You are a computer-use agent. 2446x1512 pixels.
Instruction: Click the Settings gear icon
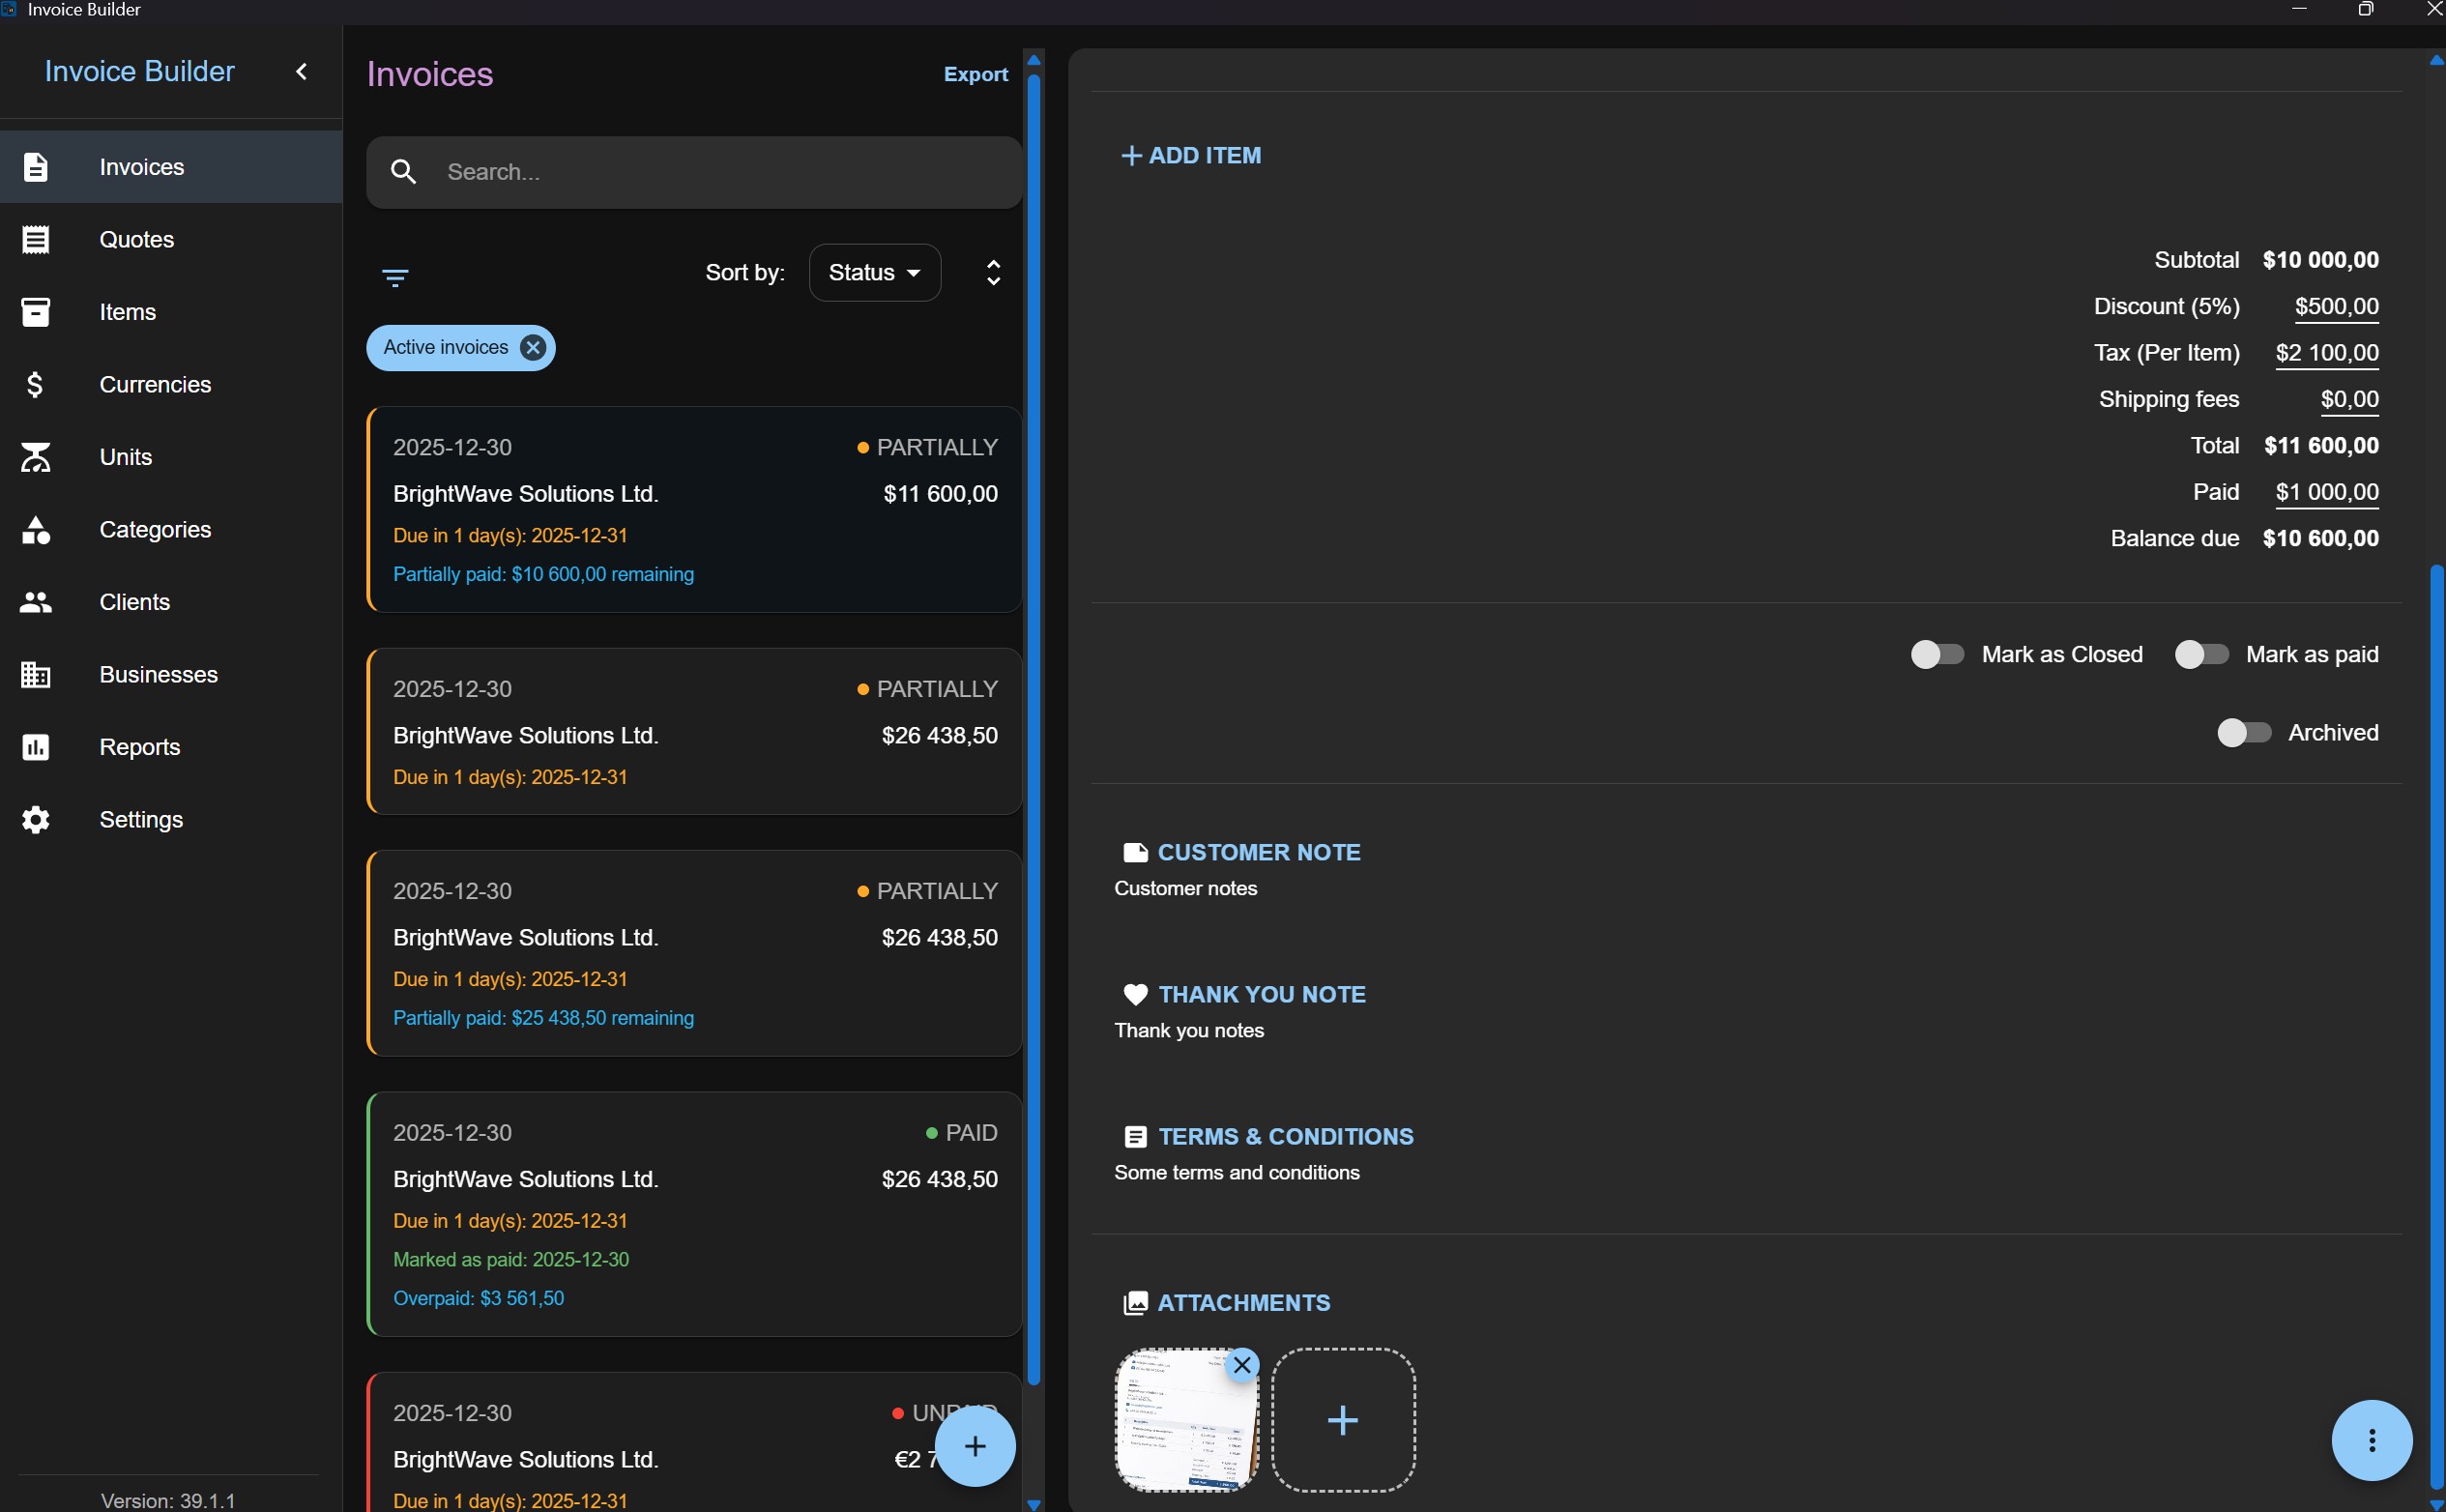(x=36, y=820)
